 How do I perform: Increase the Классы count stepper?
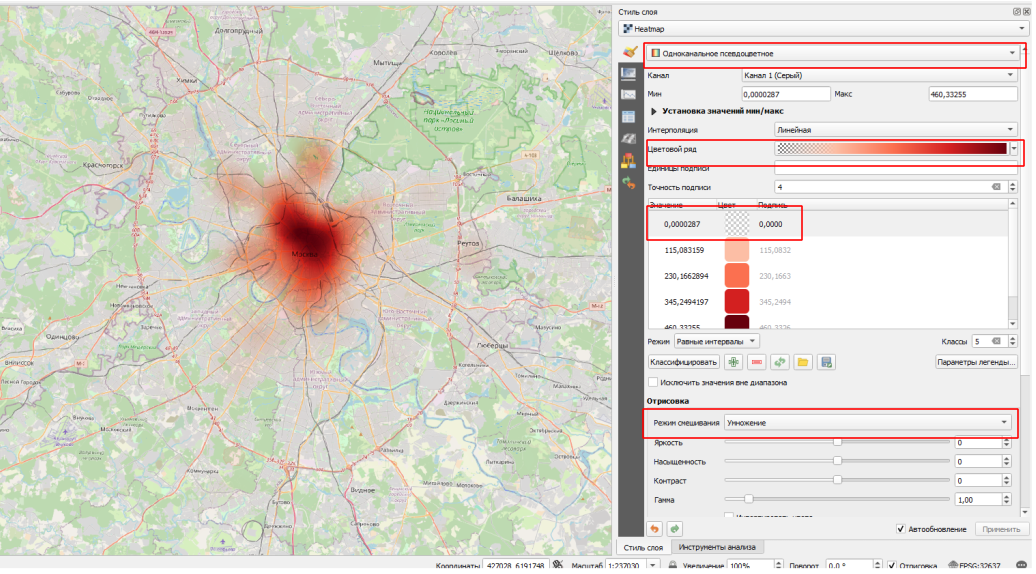(x=1012, y=339)
